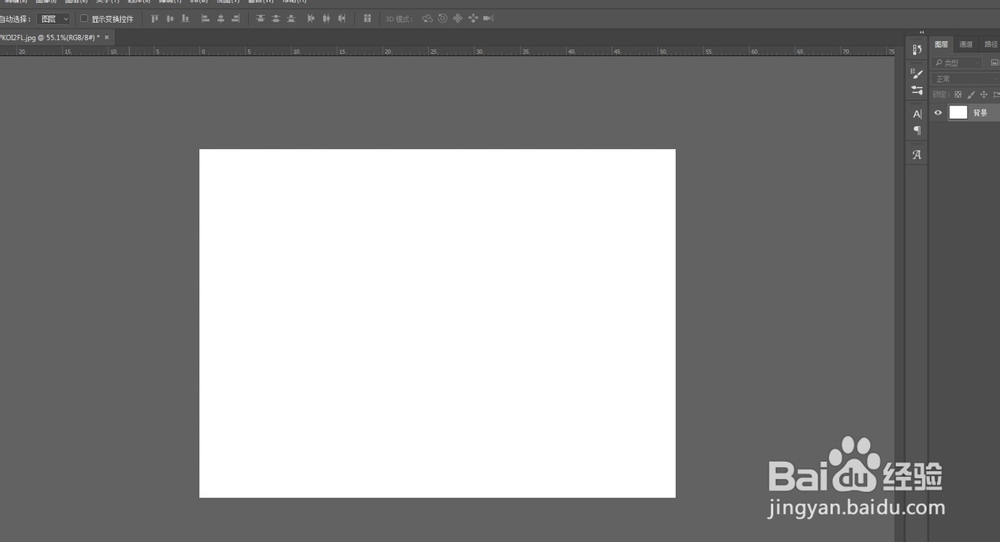Align left edges of layers
This screenshot has height=542, width=1000.
[x=205, y=18]
